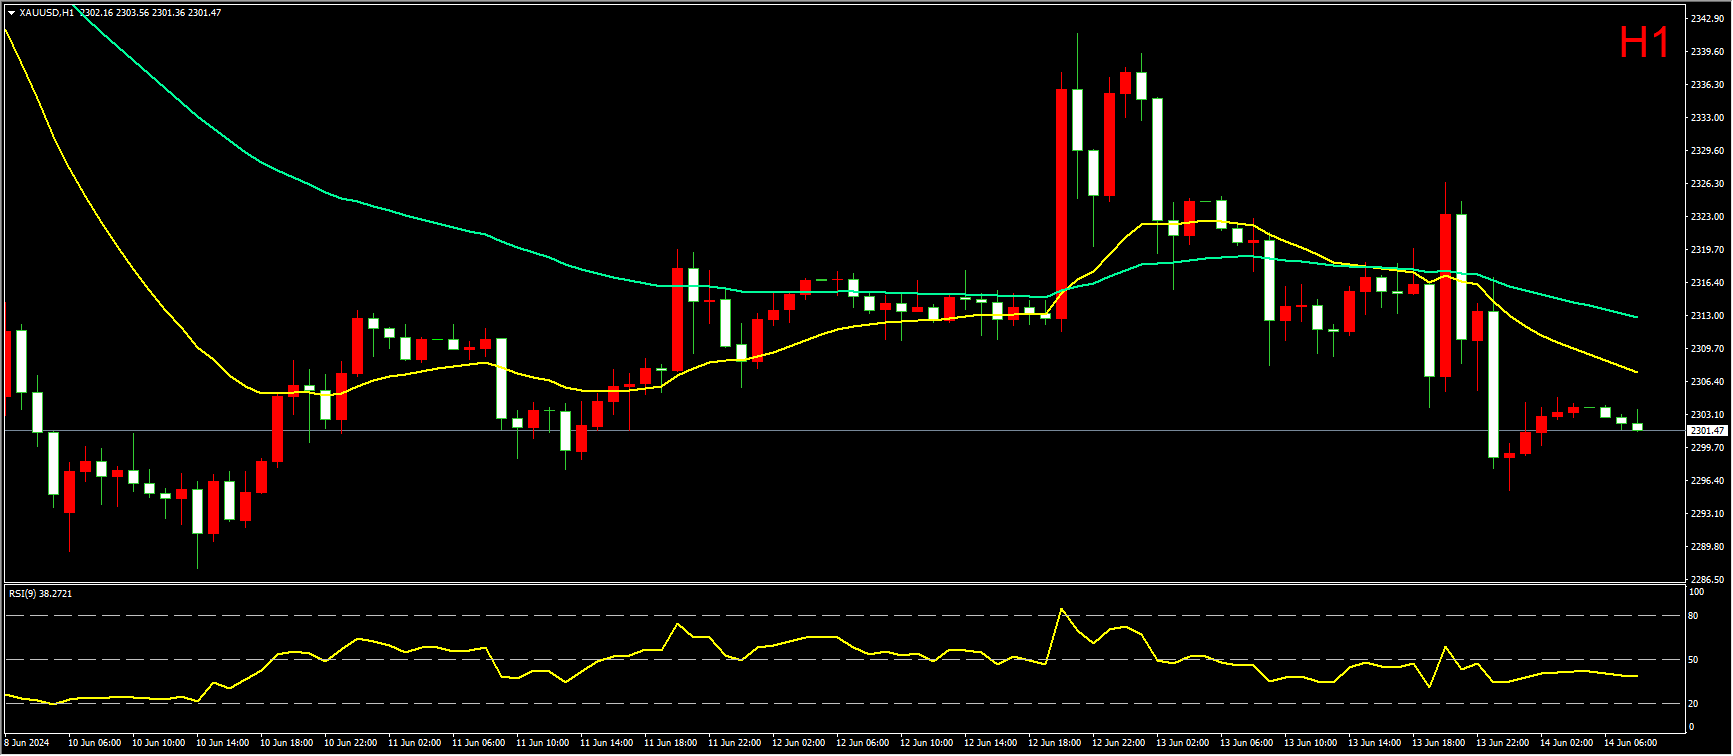Click the 12 Jun 22:00 time label
The height and width of the screenshot is (756, 1733).
point(1119,743)
